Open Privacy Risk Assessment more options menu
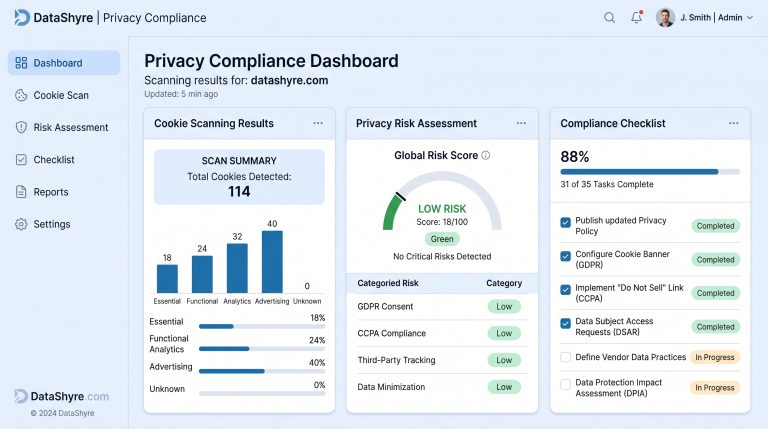 point(521,123)
